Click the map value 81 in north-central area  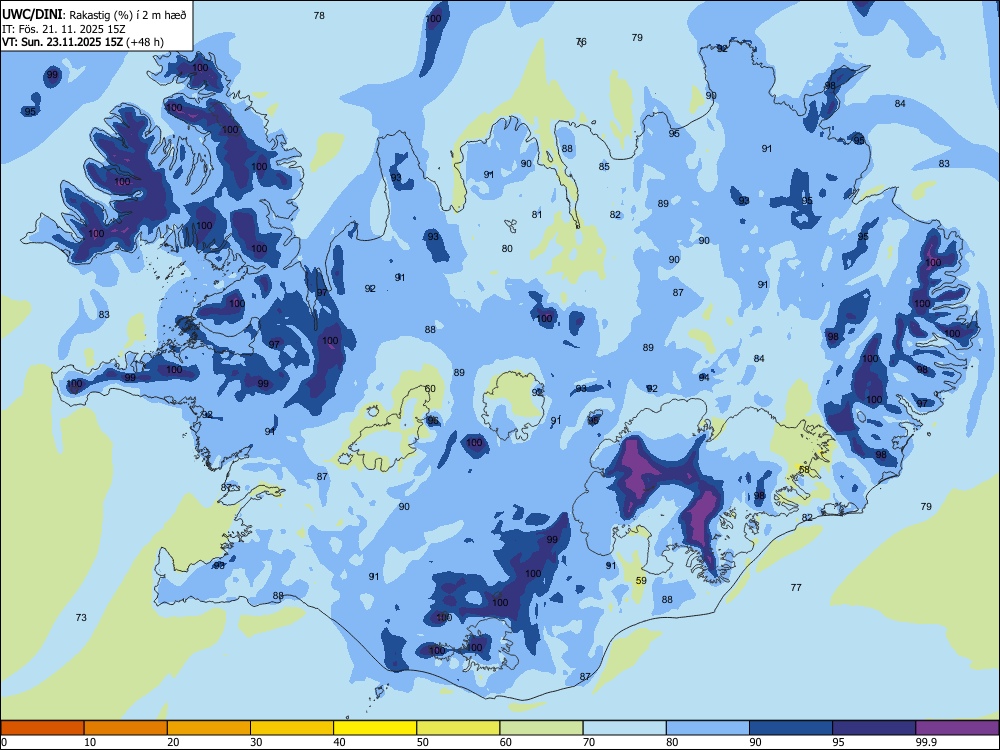pyautogui.click(x=537, y=214)
